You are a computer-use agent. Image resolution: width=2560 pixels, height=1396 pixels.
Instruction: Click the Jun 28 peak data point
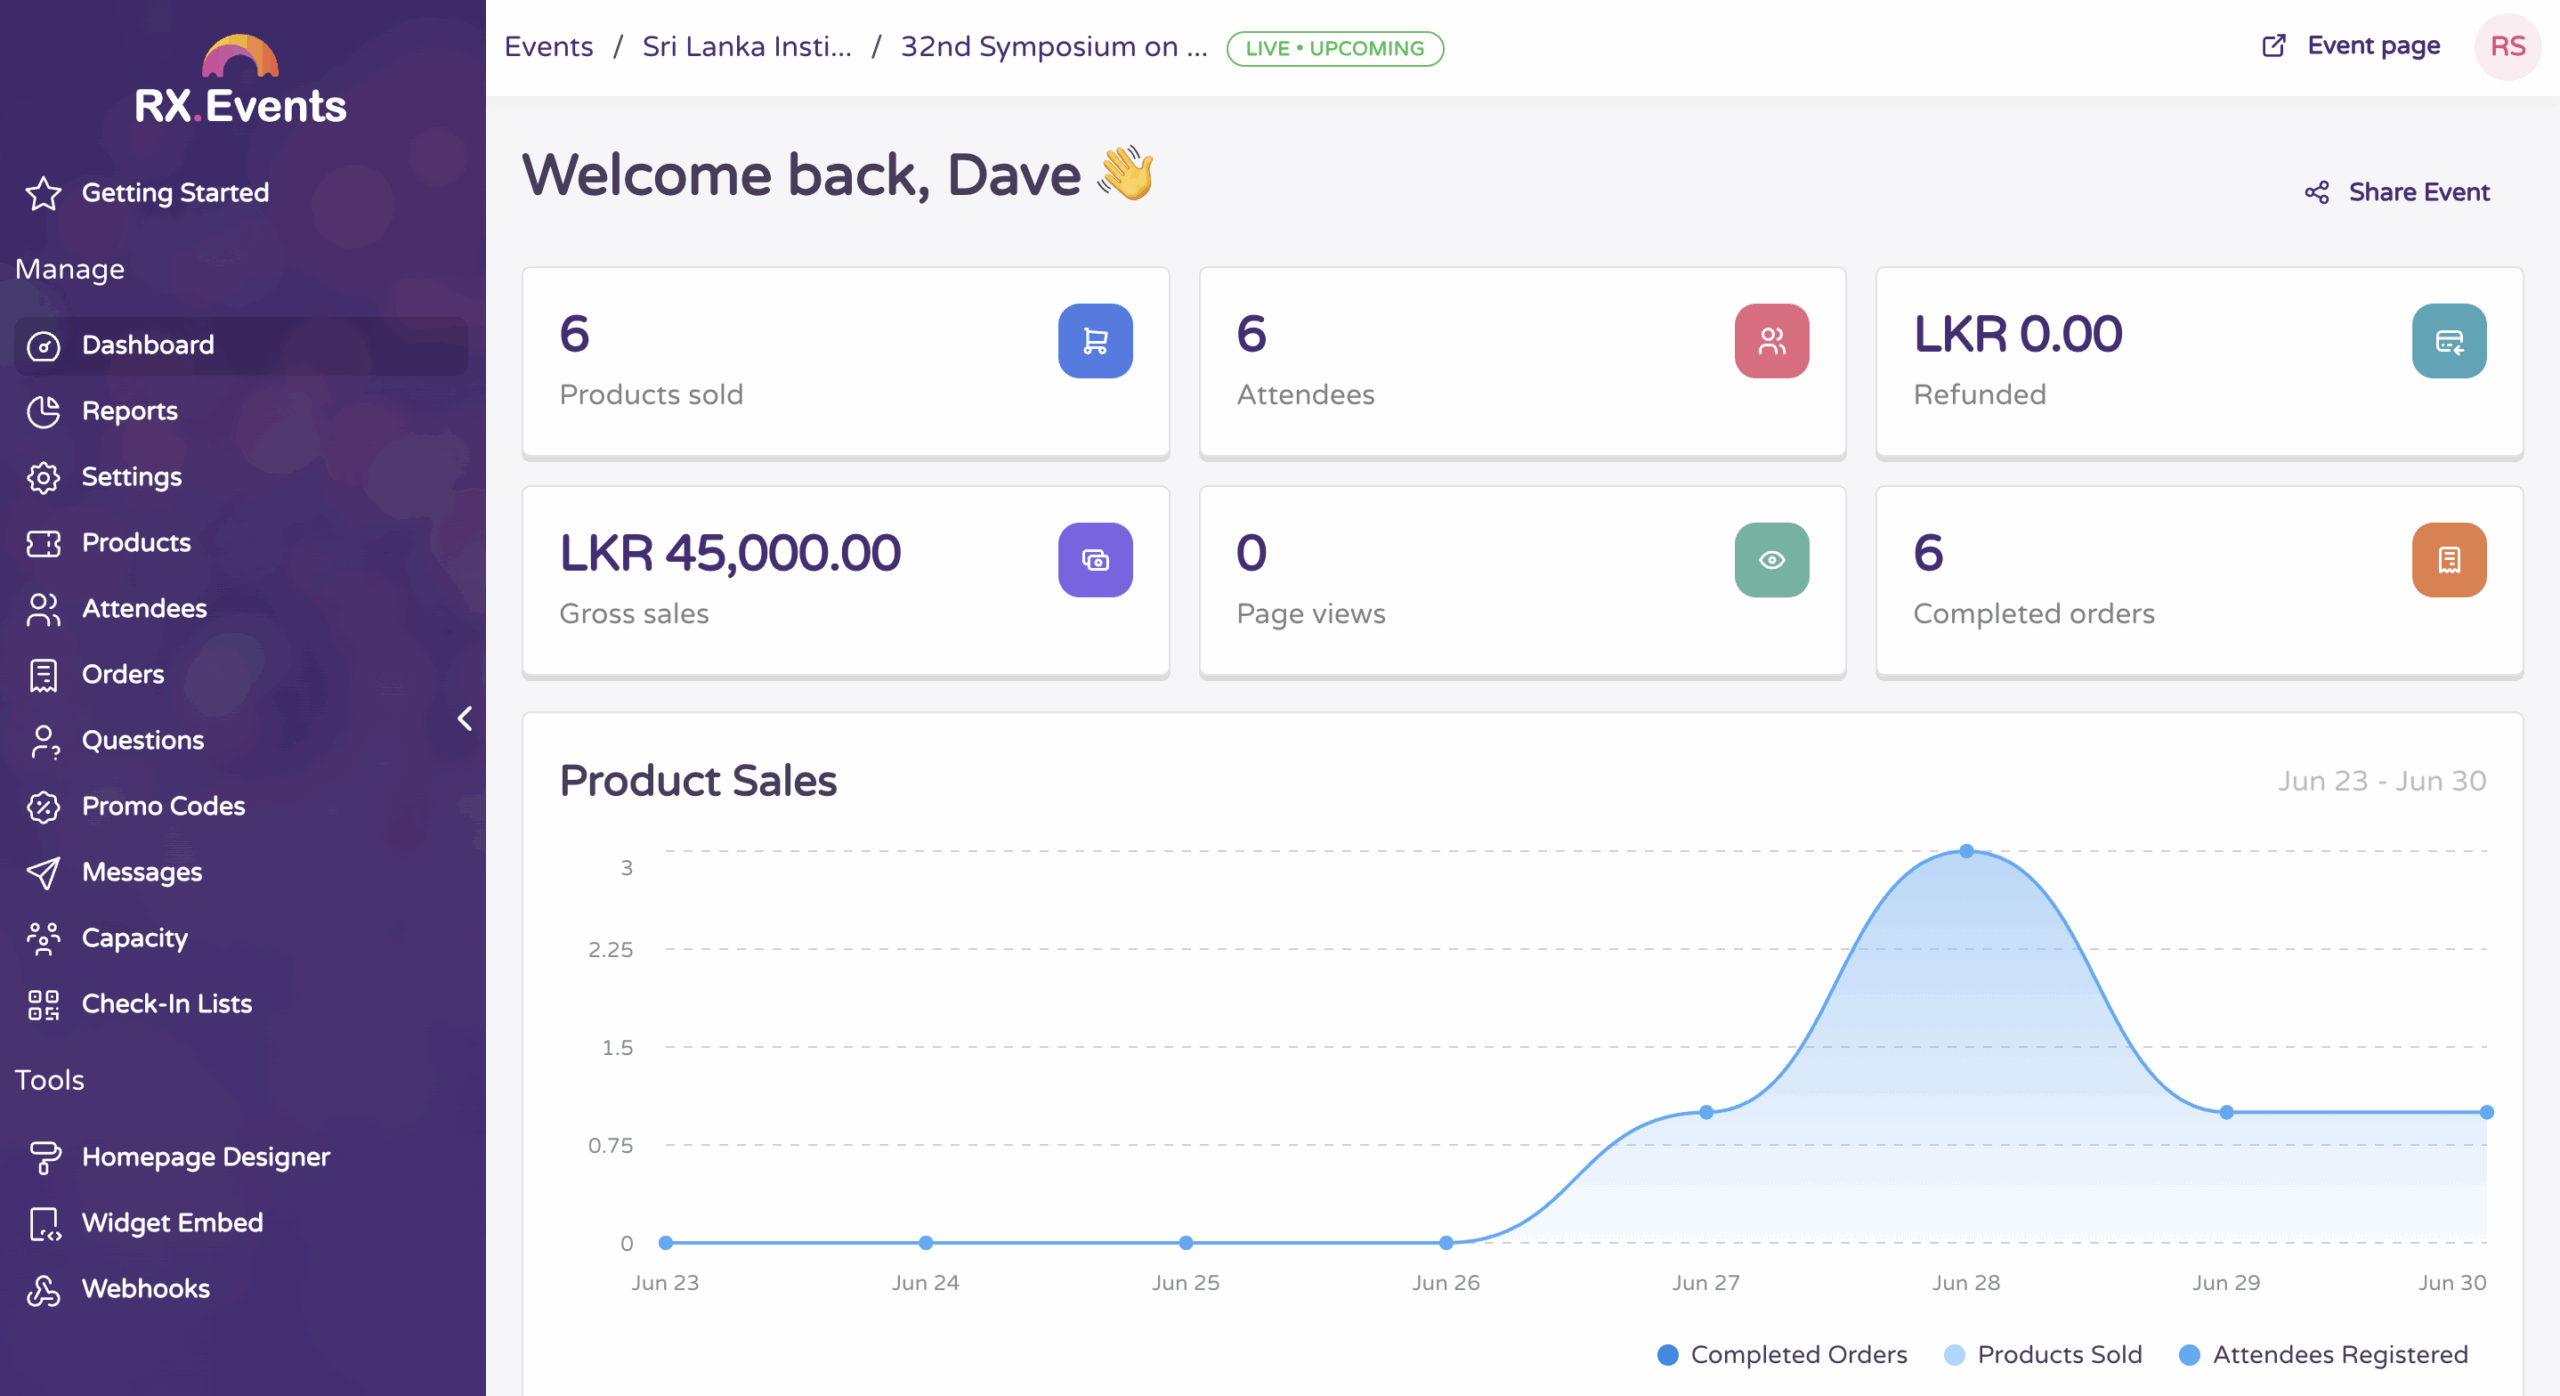1966,851
